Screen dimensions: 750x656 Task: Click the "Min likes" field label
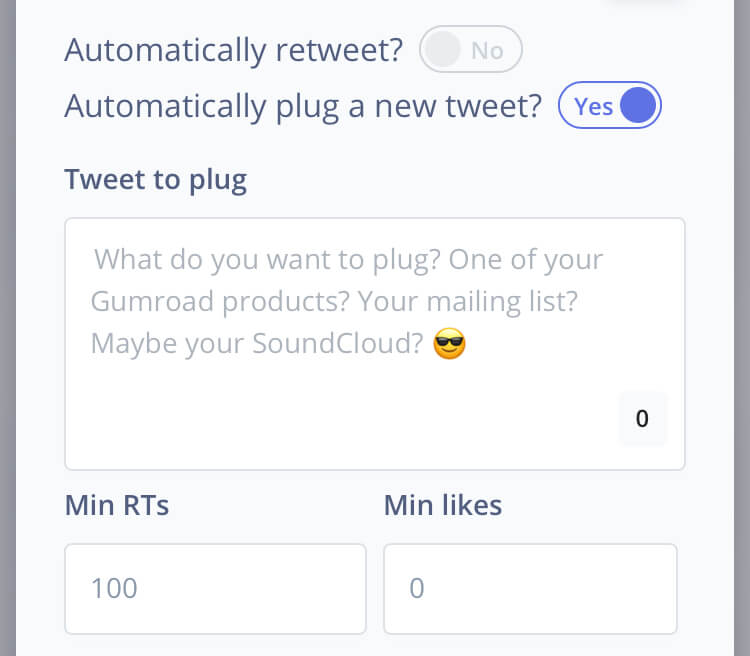(443, 505)
